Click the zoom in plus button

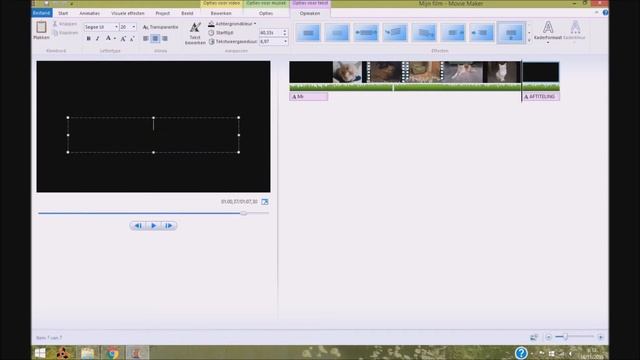point(600,337)
